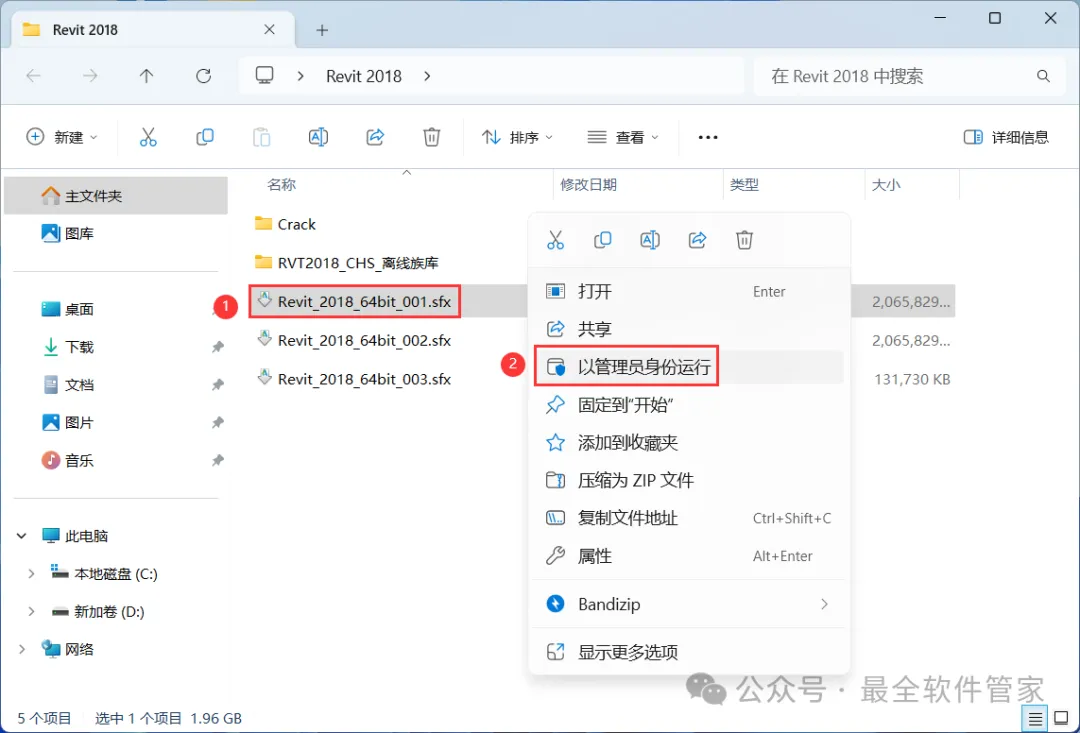Click the Revit 2018 breadcrumb in the address bar
The width and height of the screenshot is (1080, 733).
pyautogui.click(x=364, y=76)
